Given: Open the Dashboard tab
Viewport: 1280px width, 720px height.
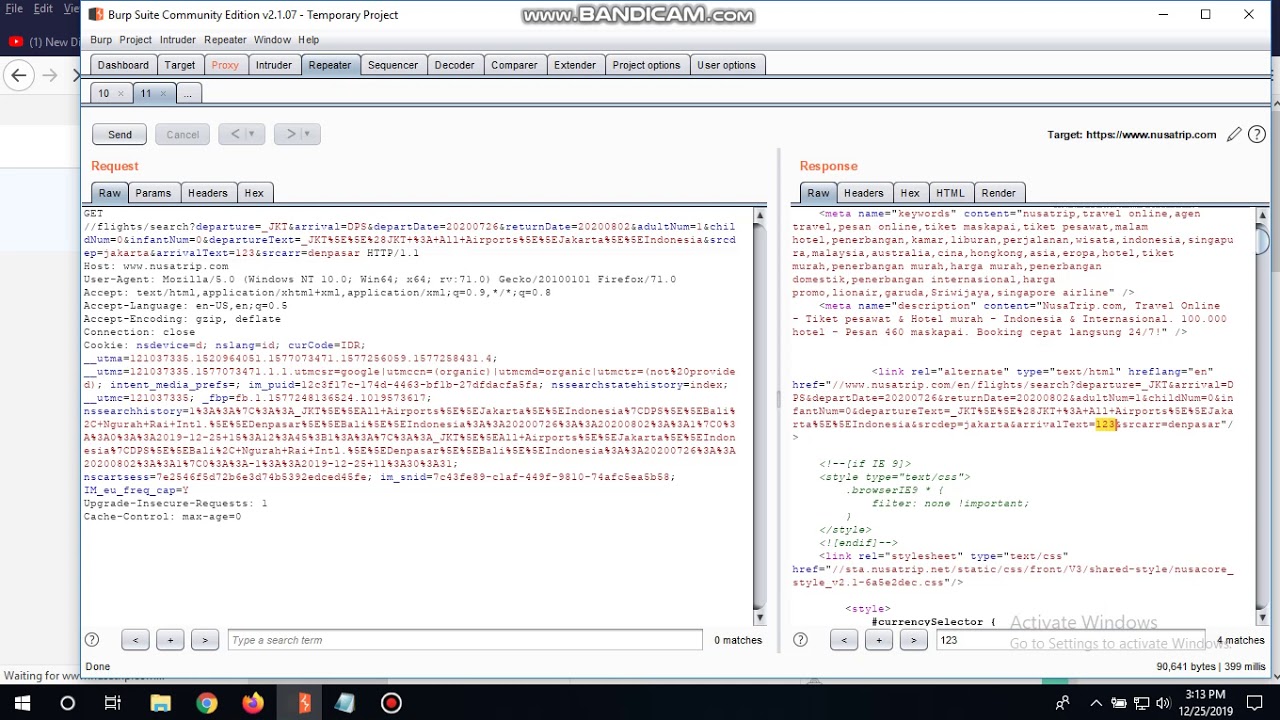Looking at the screenshot, I should (x=123, y=65).
